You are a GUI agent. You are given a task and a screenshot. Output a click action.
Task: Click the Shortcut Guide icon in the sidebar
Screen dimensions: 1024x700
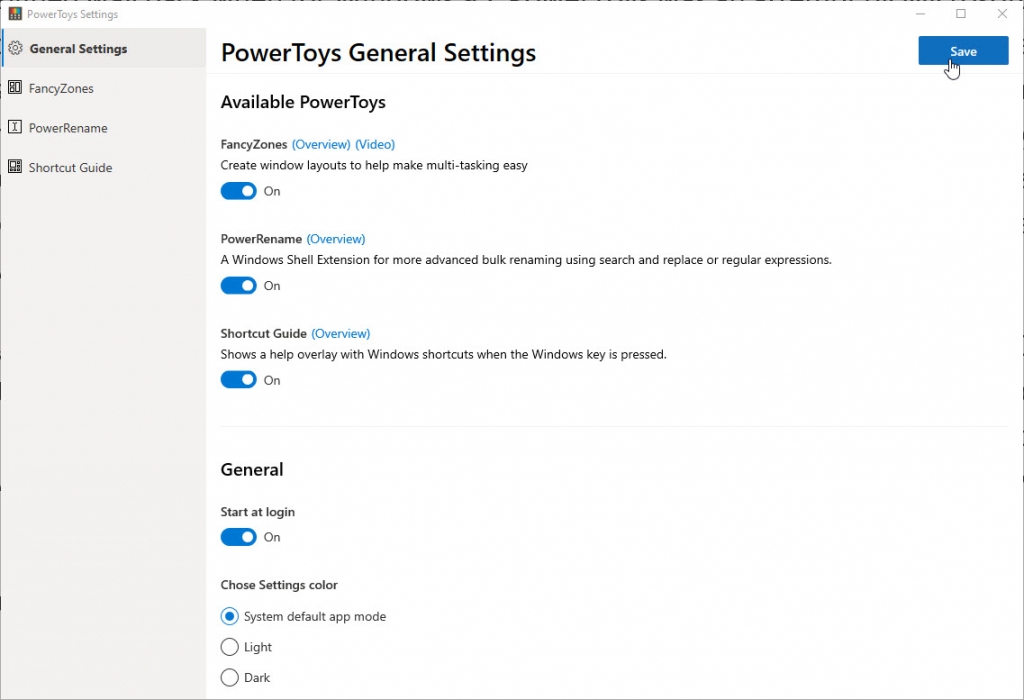[14, 167]
